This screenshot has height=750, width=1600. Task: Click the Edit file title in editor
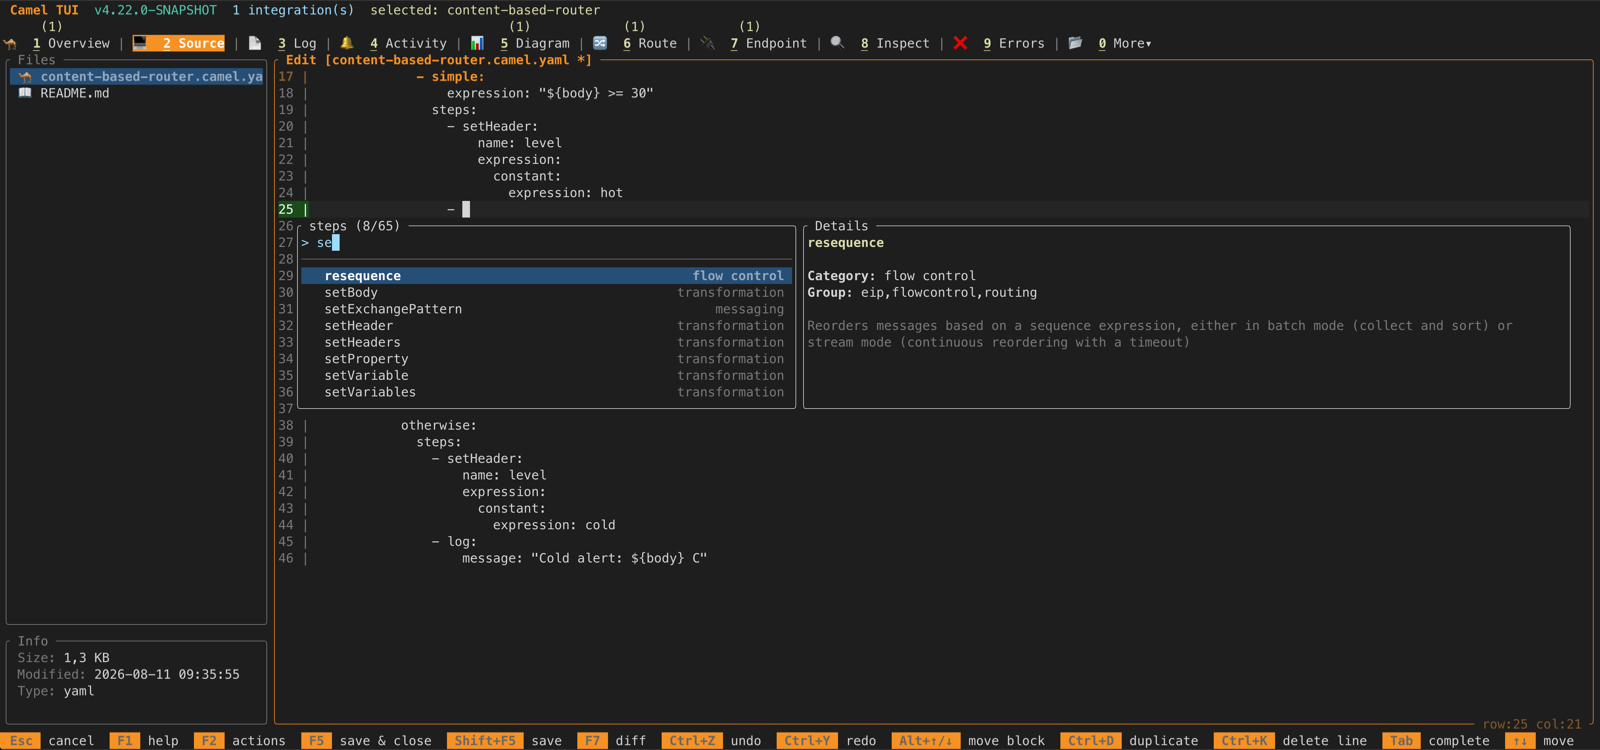click(x=439, y=60)
